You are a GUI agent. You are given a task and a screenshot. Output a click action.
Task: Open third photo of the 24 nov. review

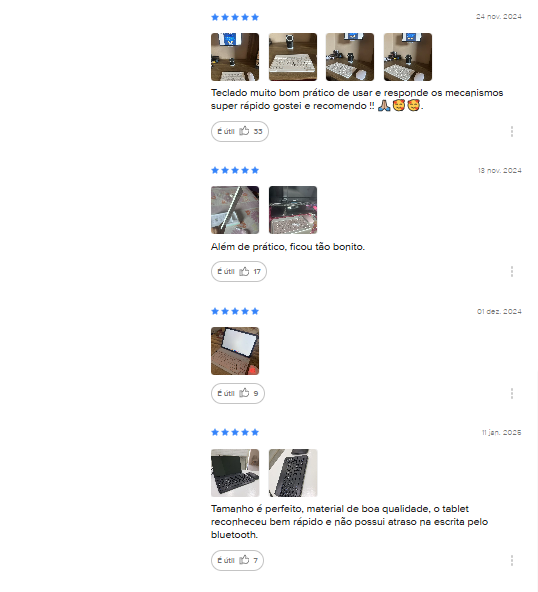350,57
